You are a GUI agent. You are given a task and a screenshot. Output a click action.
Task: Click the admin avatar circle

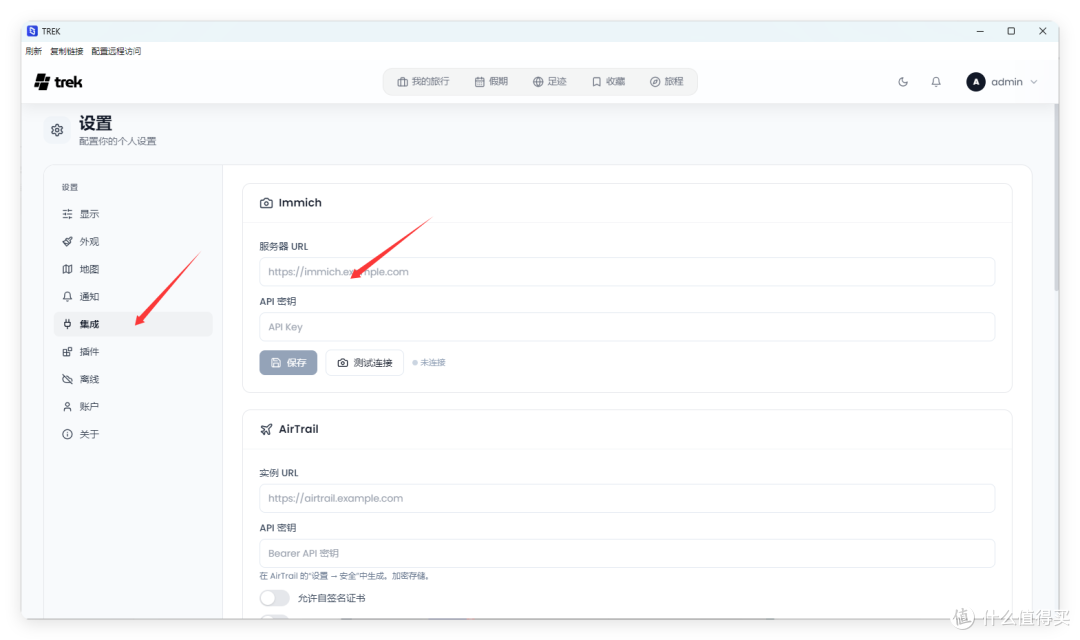[x=975, y=82]
